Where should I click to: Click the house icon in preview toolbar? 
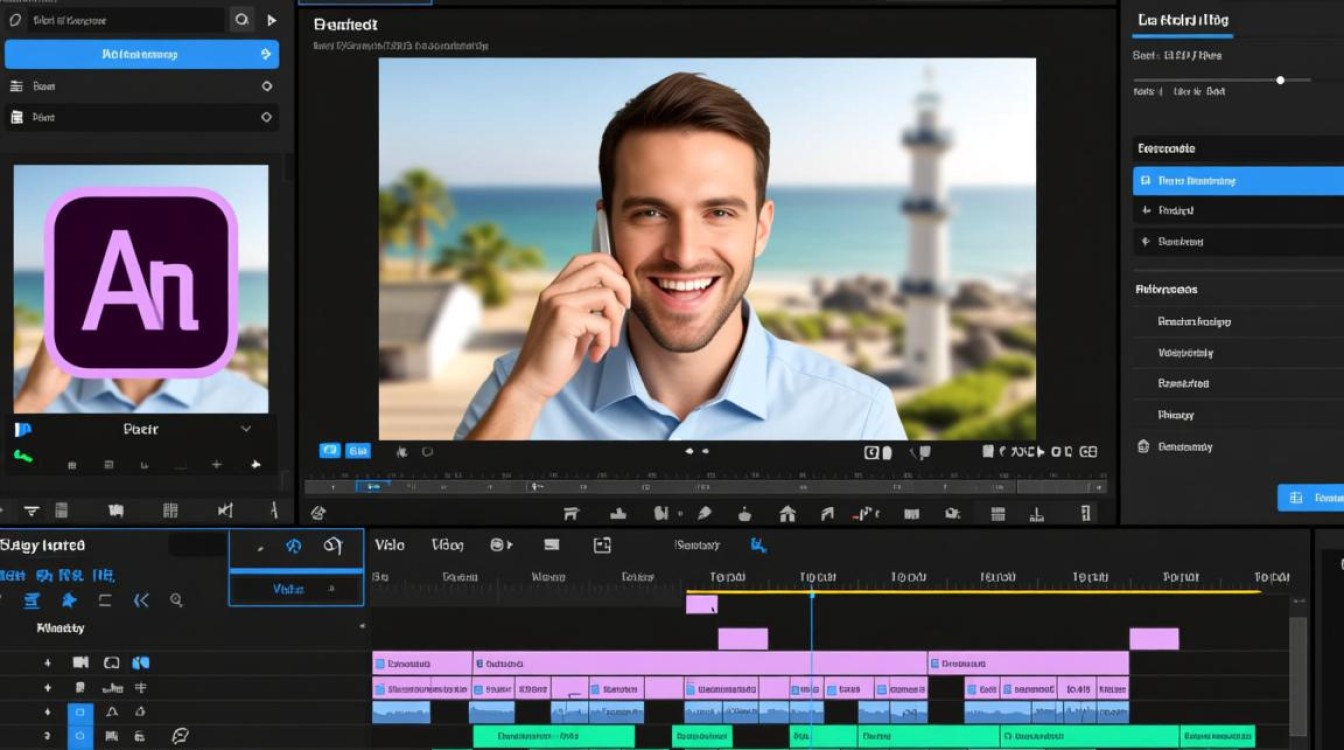coord(787,513)
